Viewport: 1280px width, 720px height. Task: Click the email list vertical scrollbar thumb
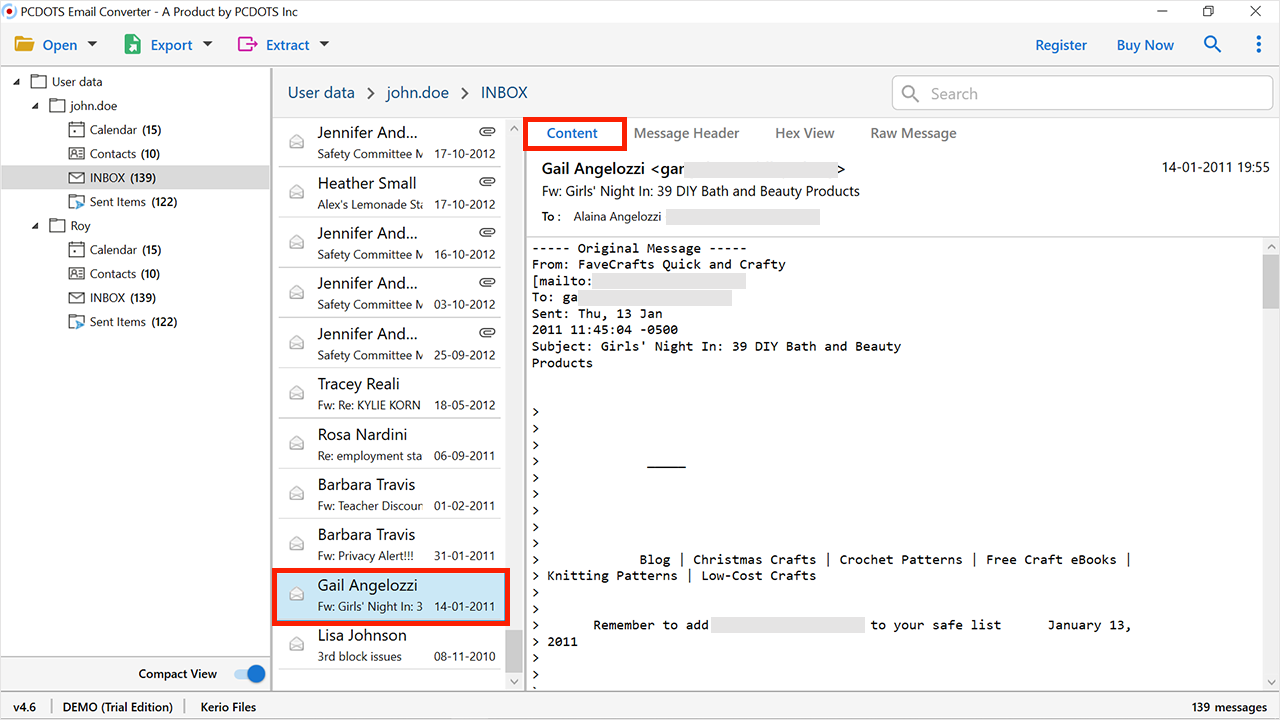(514, 651)
